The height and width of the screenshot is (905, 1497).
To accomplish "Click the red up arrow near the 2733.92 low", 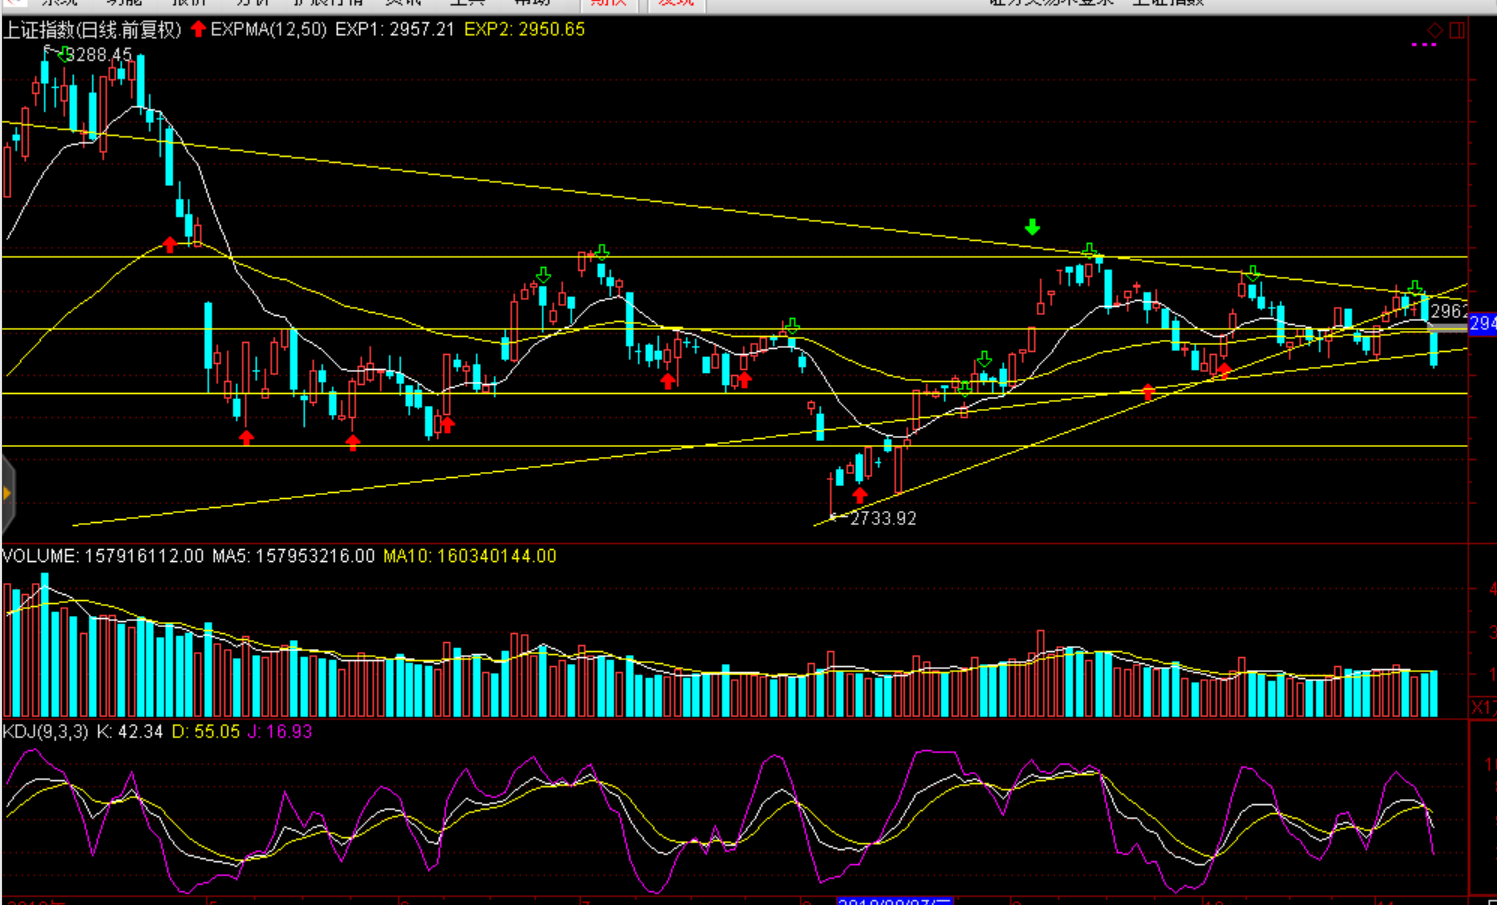I will point(860,494).
